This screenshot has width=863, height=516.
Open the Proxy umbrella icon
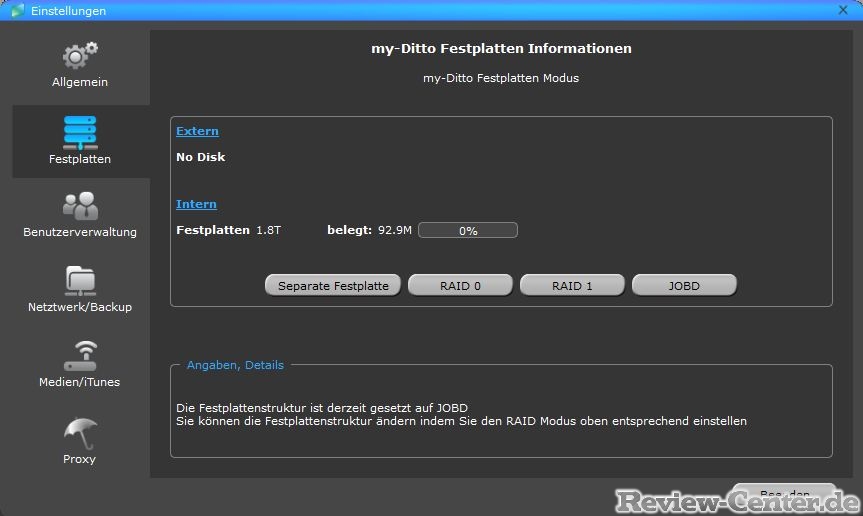pos(80,433)
